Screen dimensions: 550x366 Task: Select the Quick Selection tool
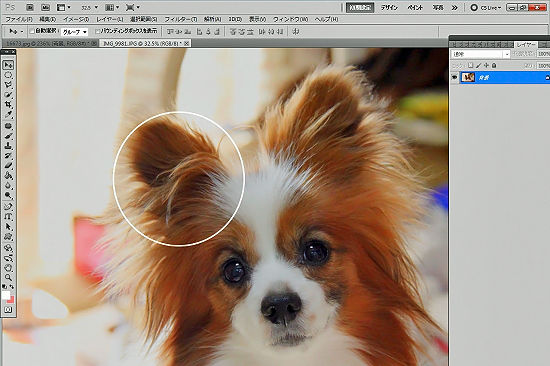pos(8,95)
